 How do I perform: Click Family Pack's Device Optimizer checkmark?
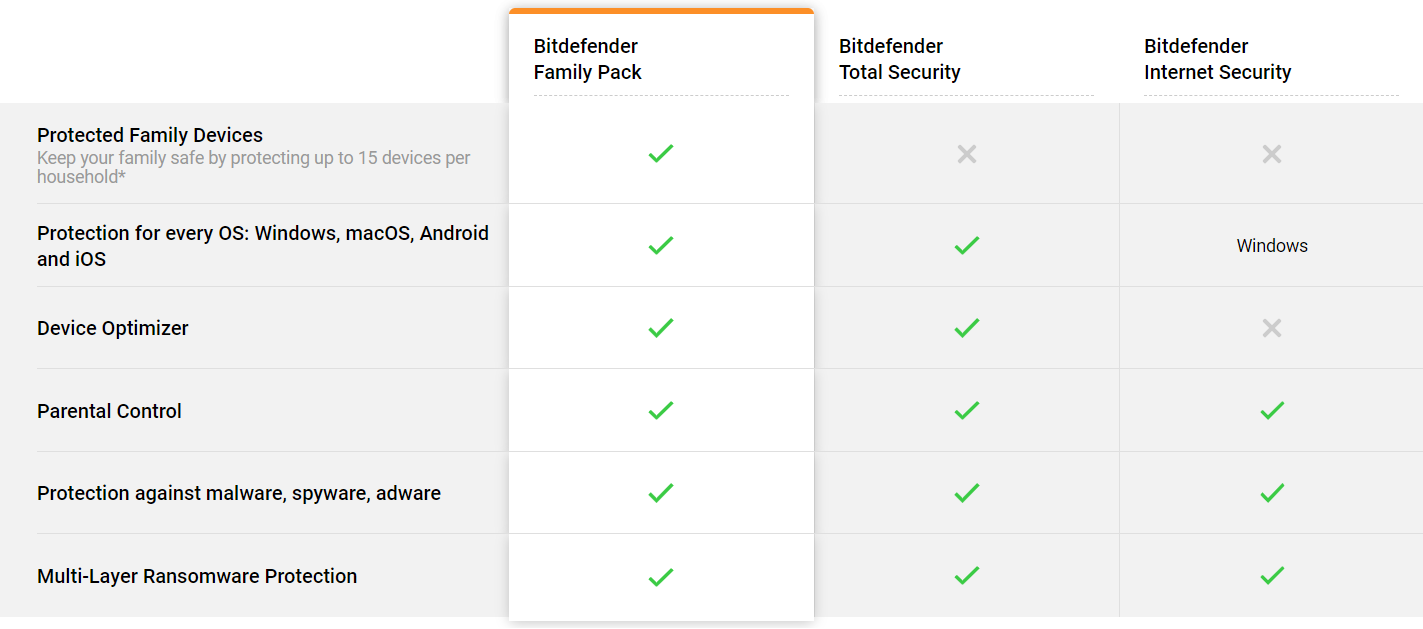(x=661, y=328)
